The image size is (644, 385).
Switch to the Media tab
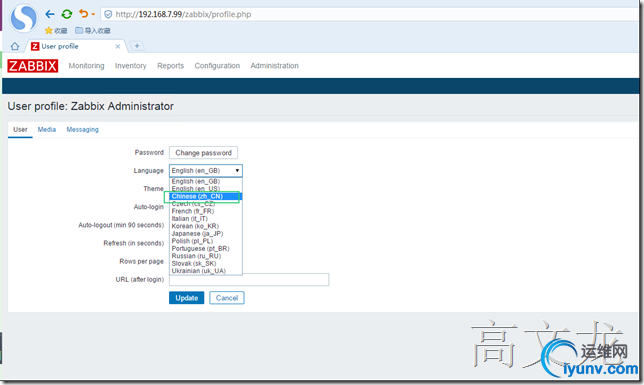[47, 129]
